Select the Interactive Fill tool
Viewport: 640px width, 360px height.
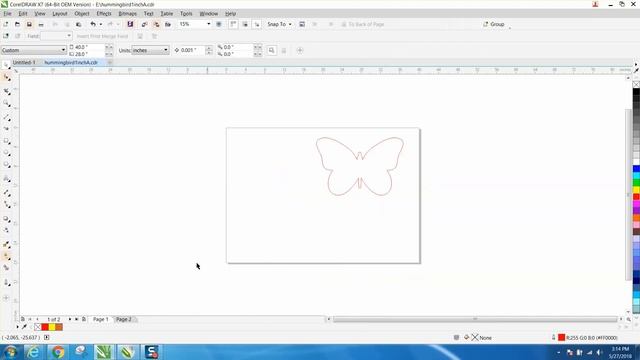(x=7, y=256)
